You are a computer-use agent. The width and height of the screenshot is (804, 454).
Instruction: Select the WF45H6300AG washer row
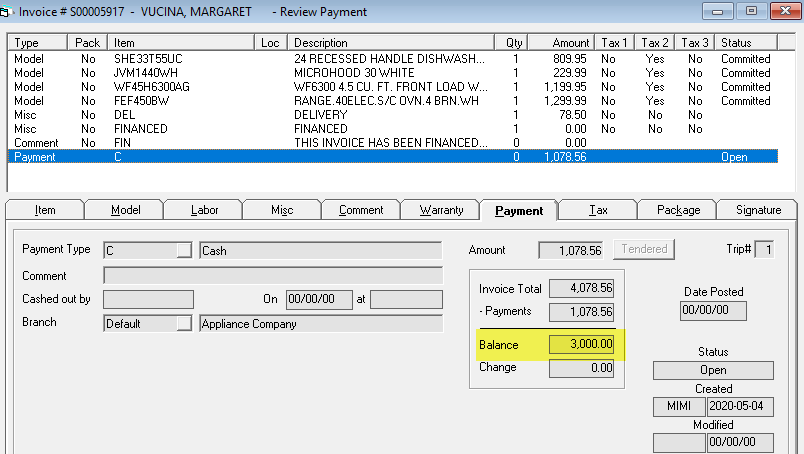(393, 87)
